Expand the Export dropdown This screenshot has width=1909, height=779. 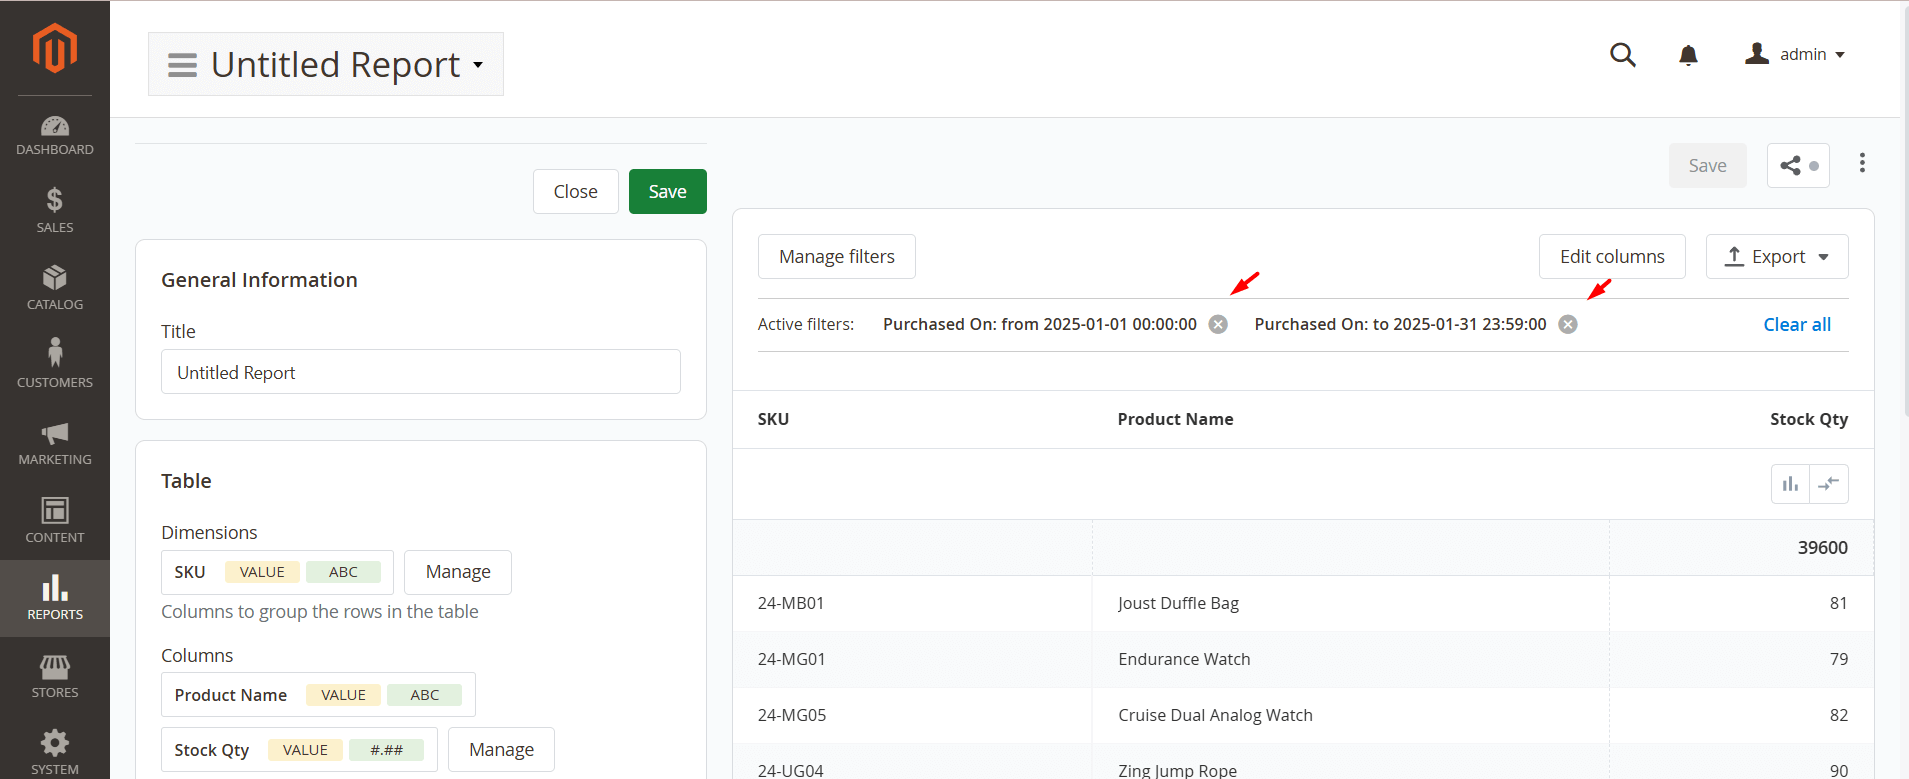[1777, 257]
